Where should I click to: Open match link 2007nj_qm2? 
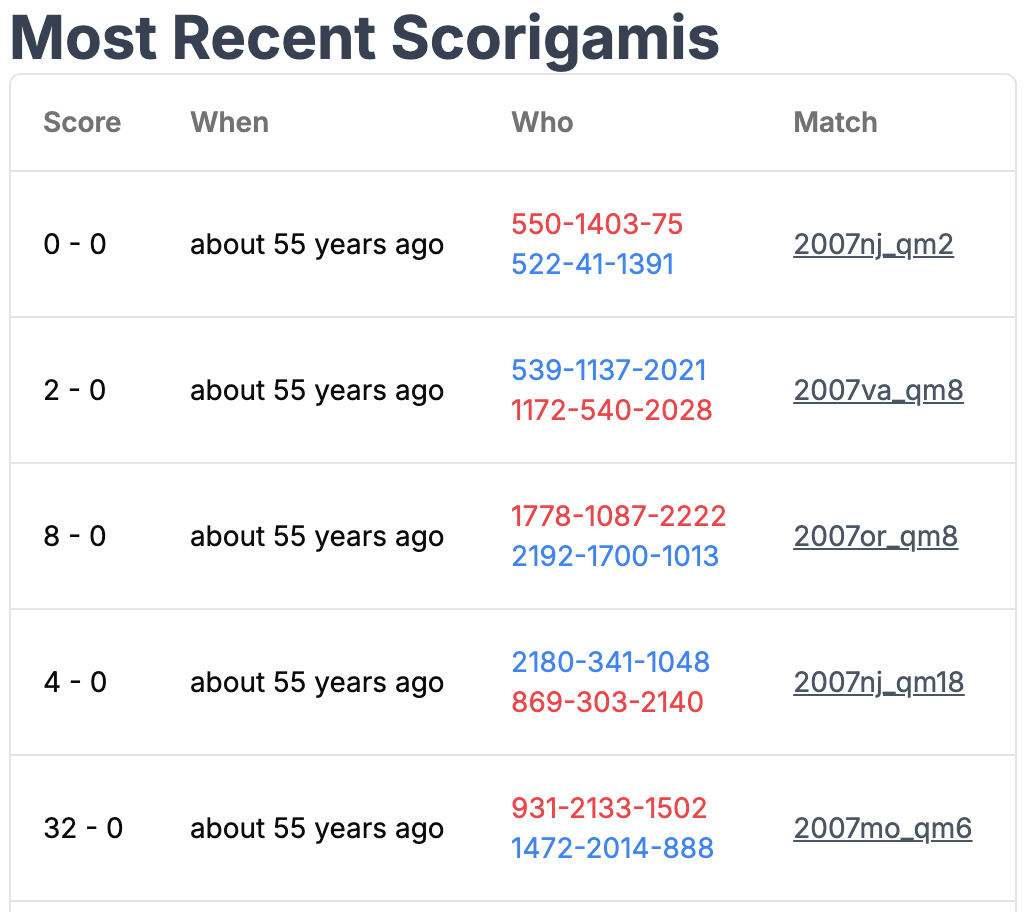click(873, 245)
